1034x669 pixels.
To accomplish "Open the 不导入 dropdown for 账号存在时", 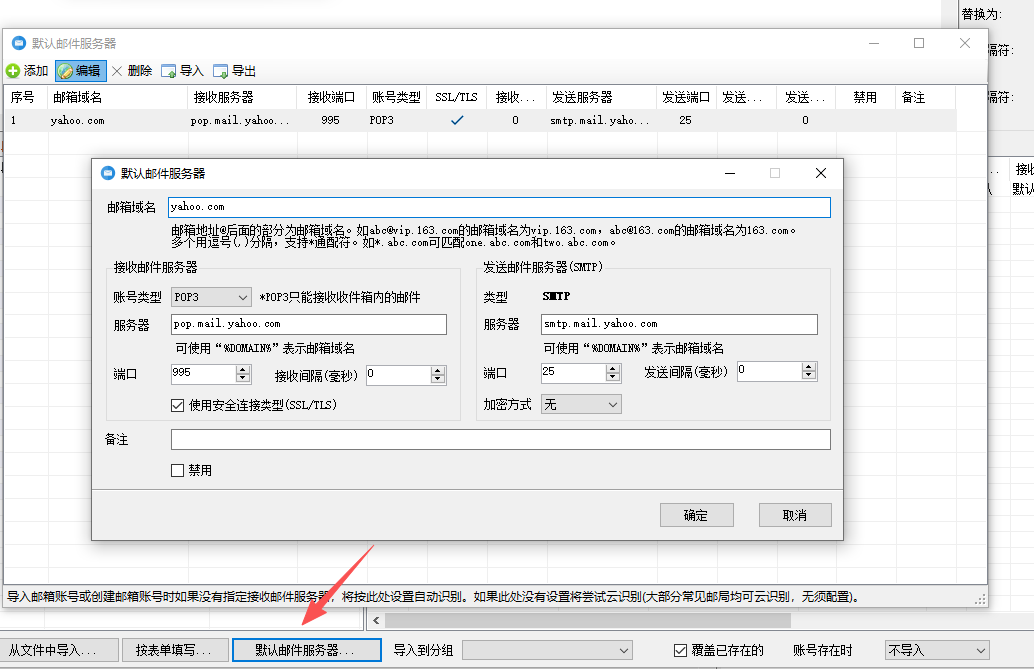I will pyautogui.click(x=937, y=651).
